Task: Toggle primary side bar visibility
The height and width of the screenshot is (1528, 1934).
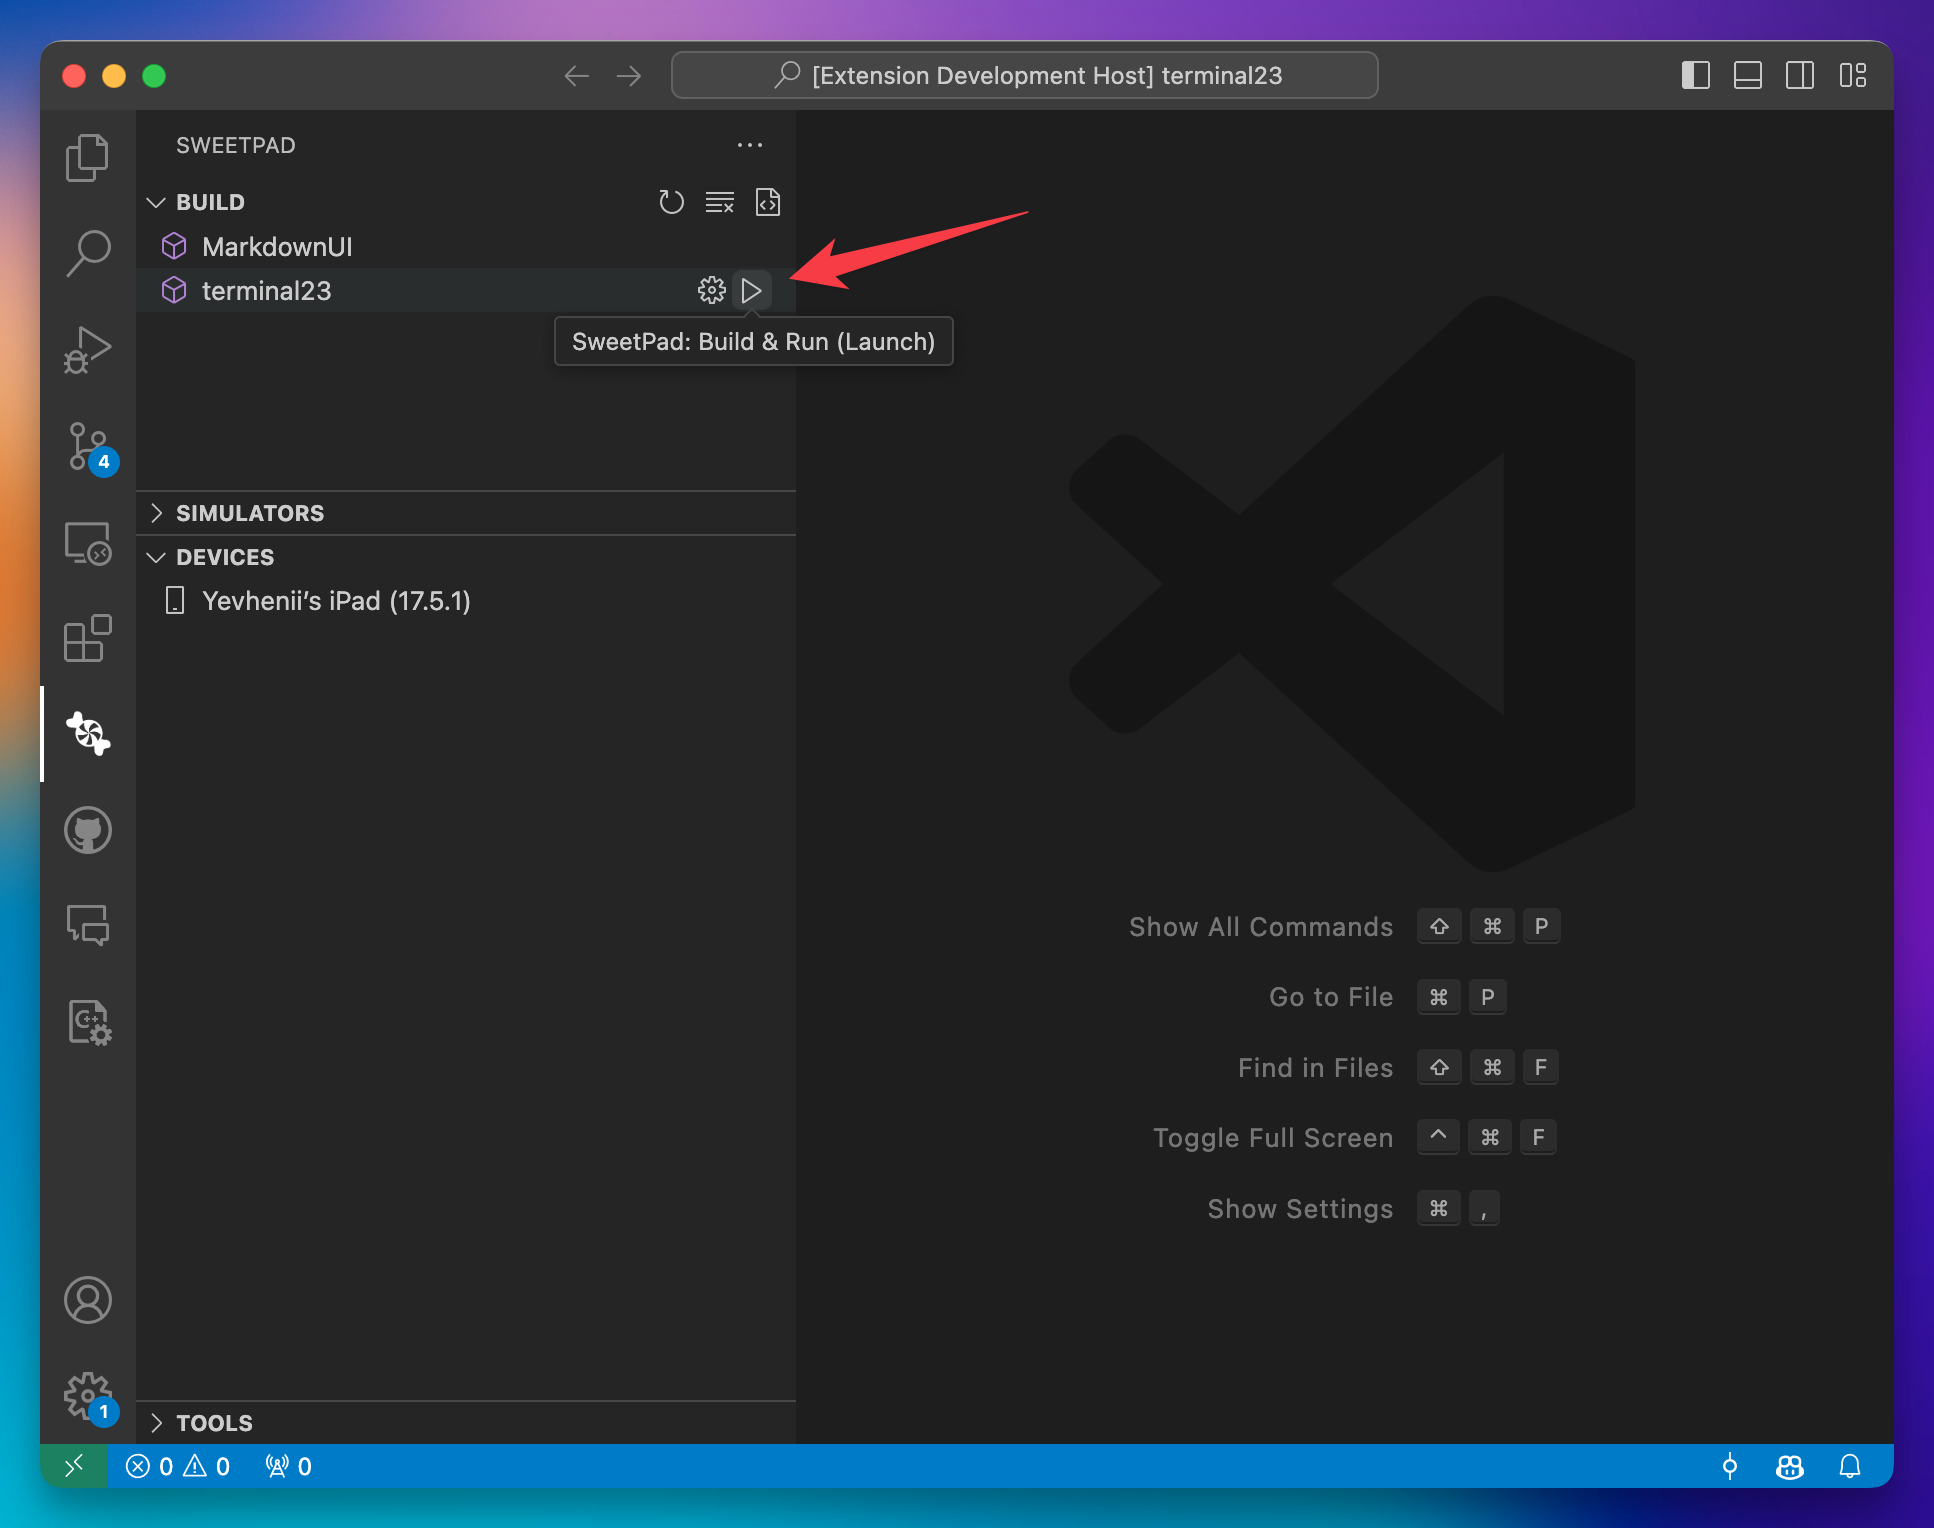Action: pos(1695,76)
